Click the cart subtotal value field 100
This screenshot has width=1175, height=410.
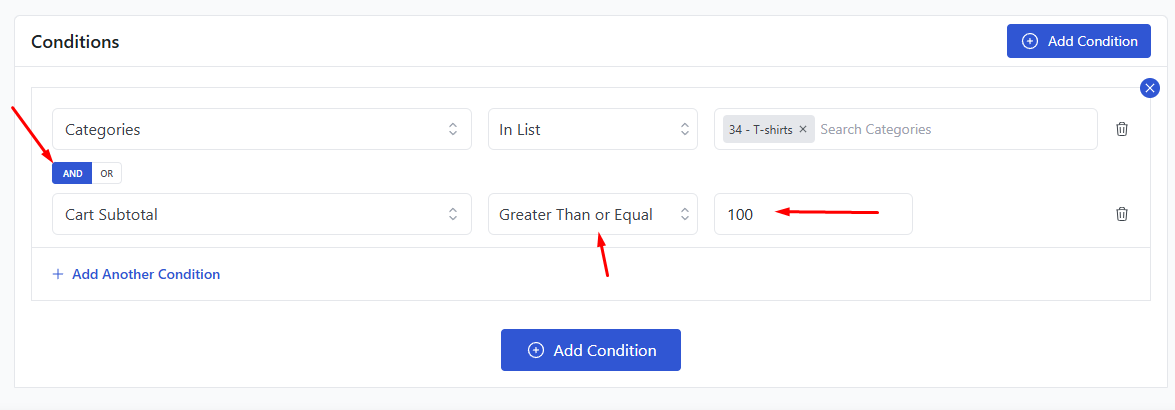[x=813, y=214]
